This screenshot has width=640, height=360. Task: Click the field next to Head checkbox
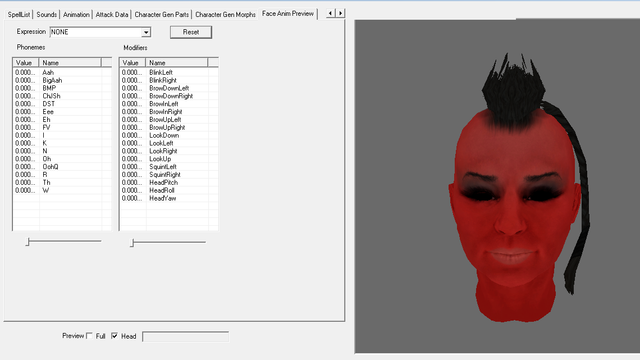(x=185, y=336)
